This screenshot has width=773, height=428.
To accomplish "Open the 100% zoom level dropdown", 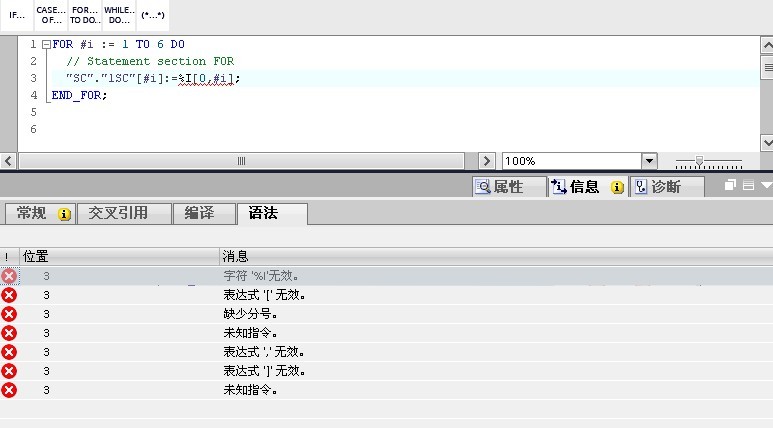I will click(x=649, y=161).
